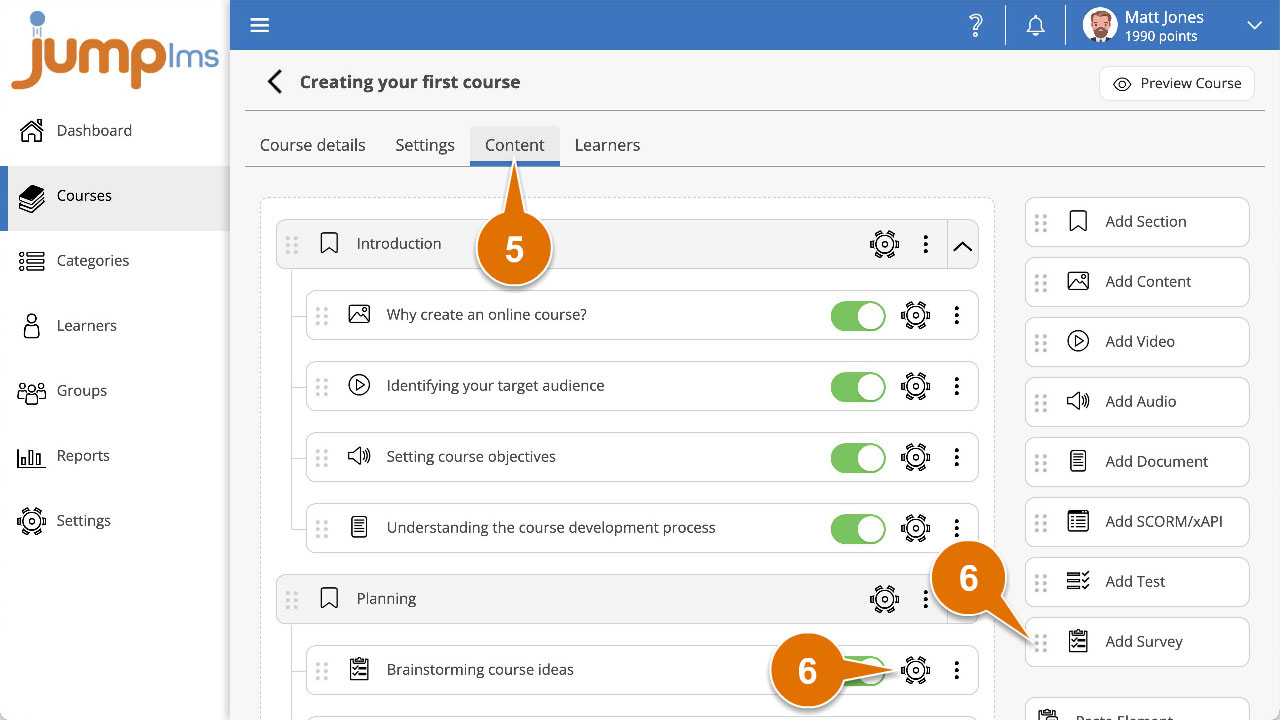Open settings gear for Introduction section
This screenshot has height=720, width=1280.
884,244
